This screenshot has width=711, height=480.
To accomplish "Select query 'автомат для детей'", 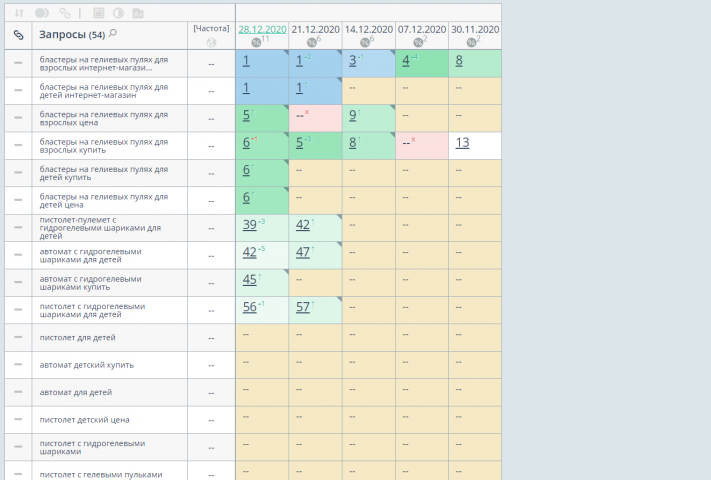I will (76, 393).
